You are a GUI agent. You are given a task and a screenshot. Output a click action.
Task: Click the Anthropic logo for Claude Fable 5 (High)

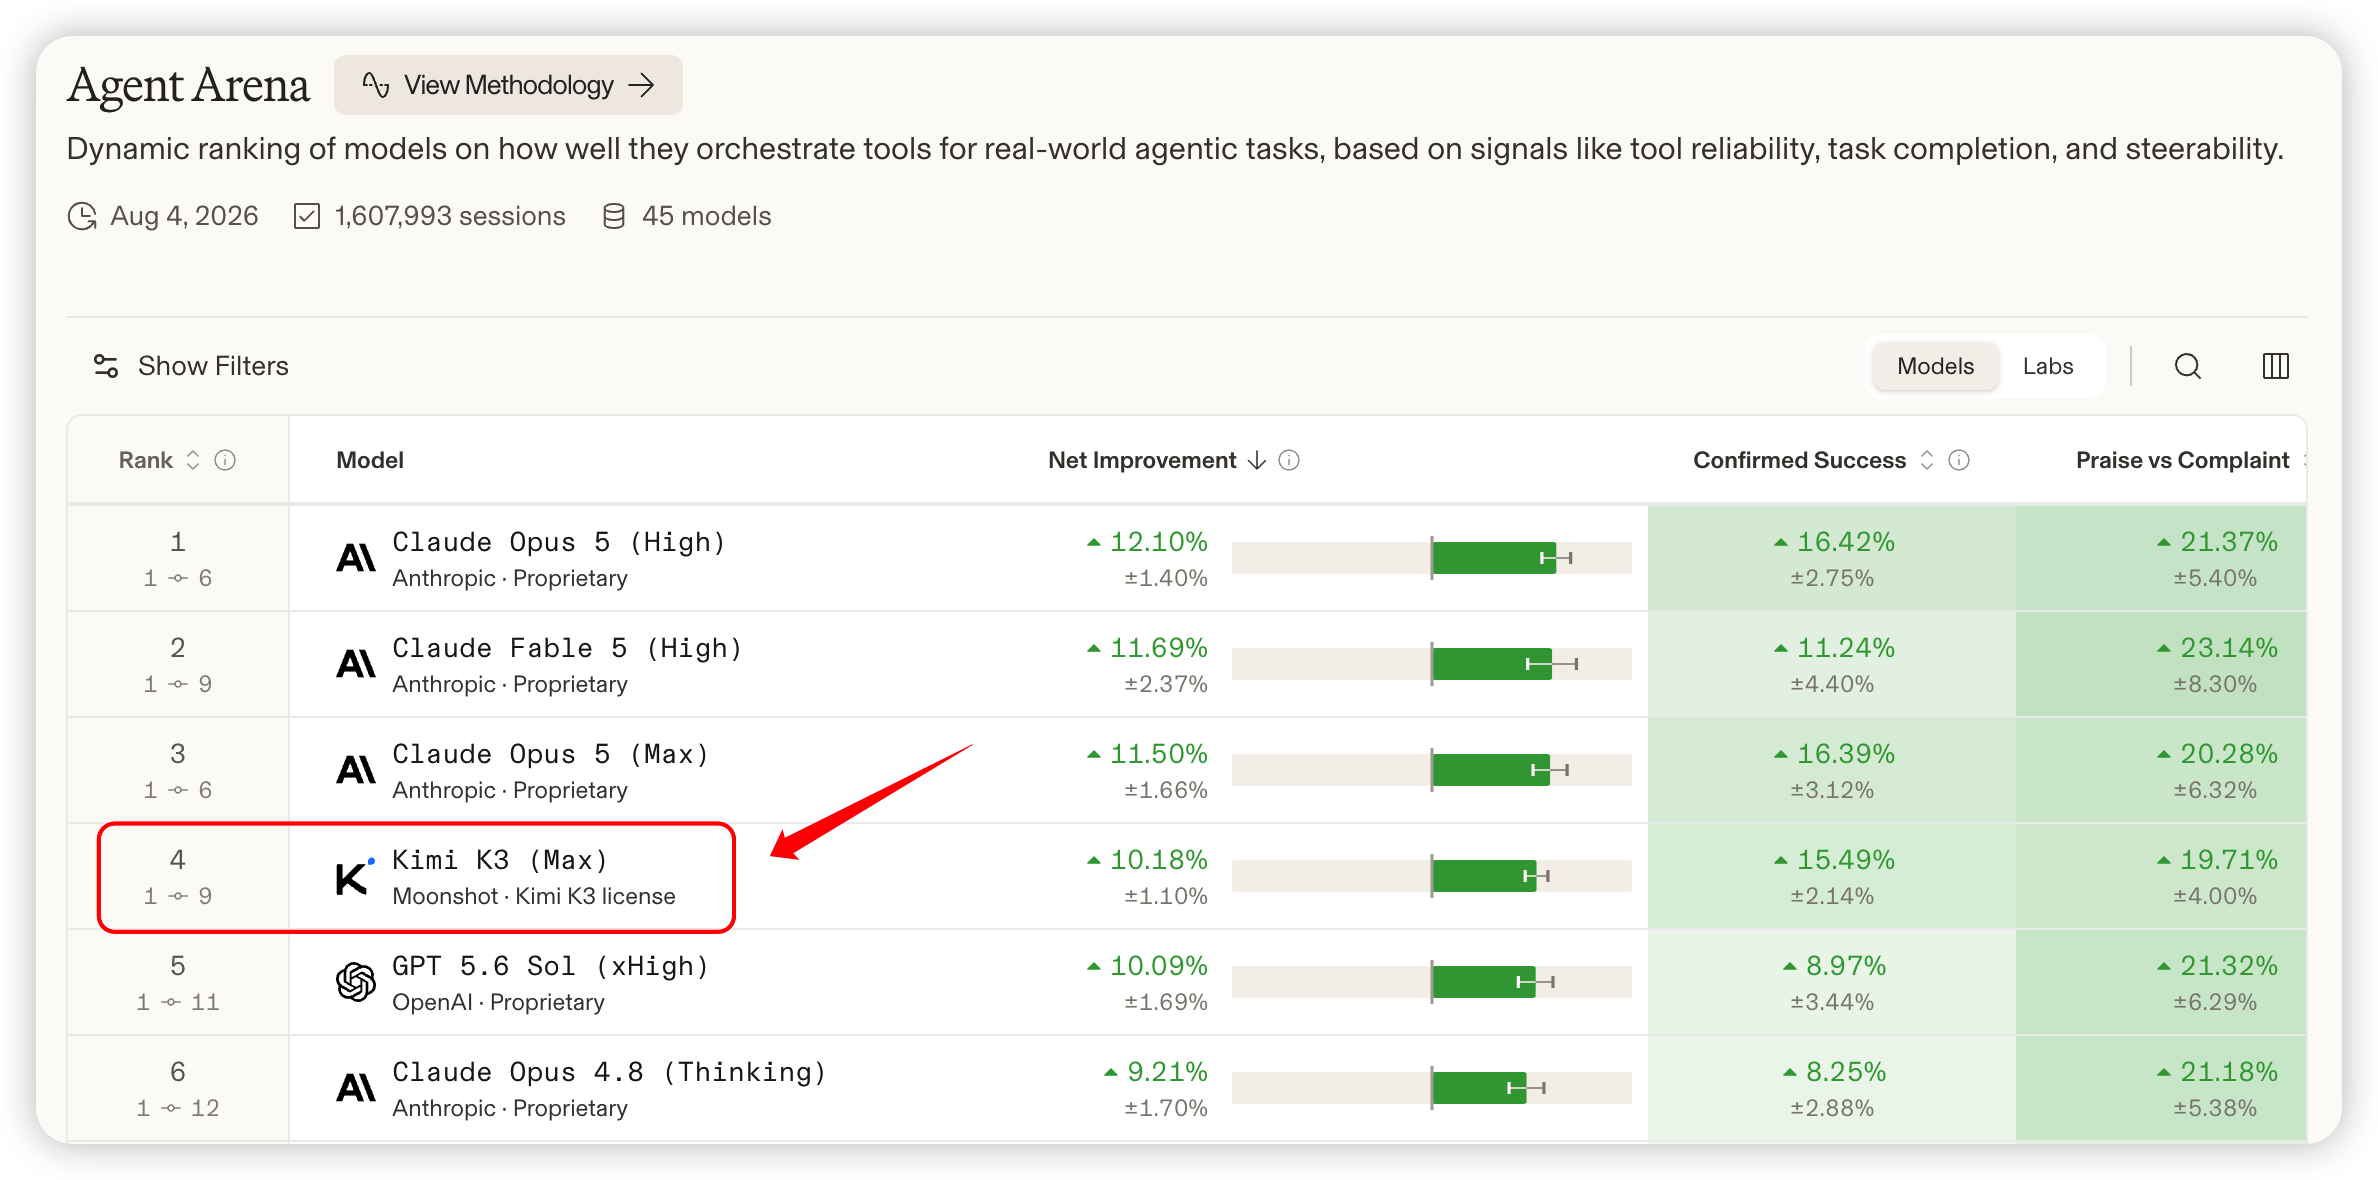tap(356, 664)
